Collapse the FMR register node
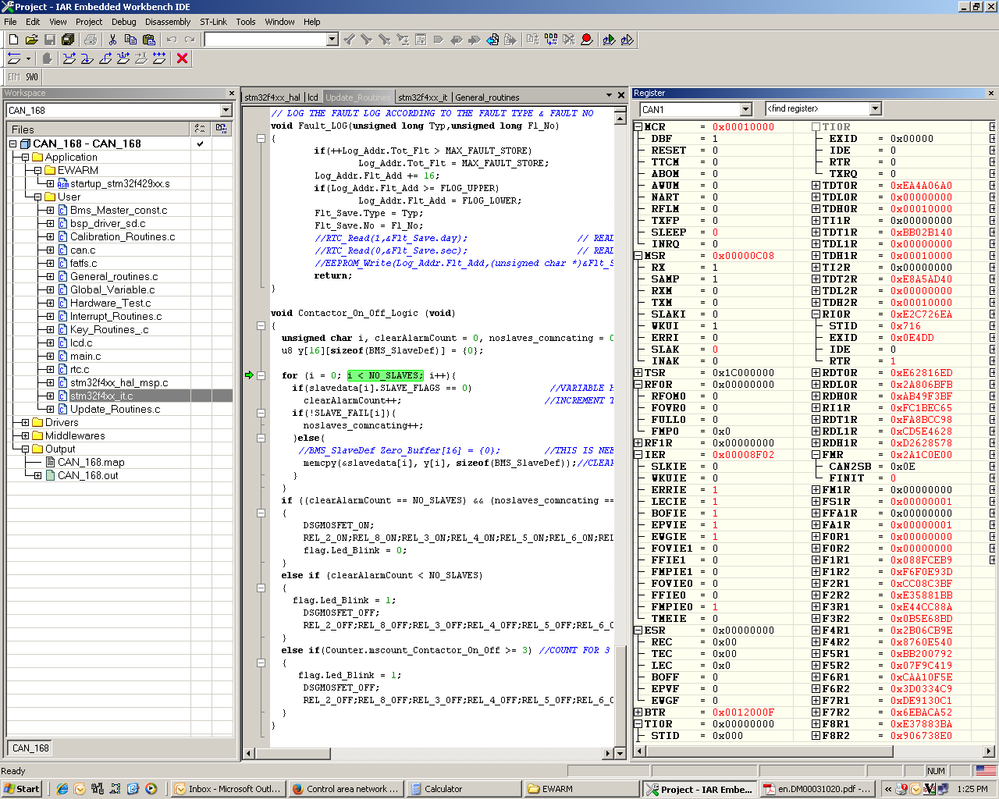999x799 pixels. 816,455
